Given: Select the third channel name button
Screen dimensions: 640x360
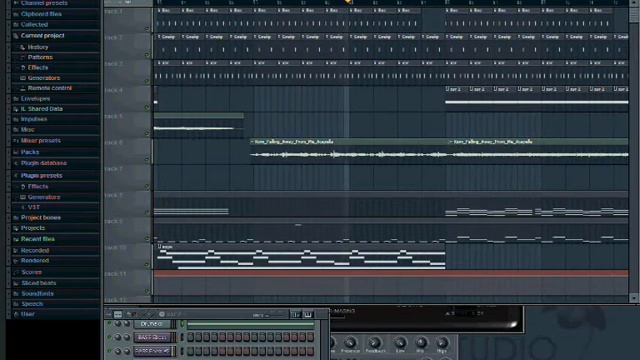Looking at the screenshot, I should pos(152,351).
